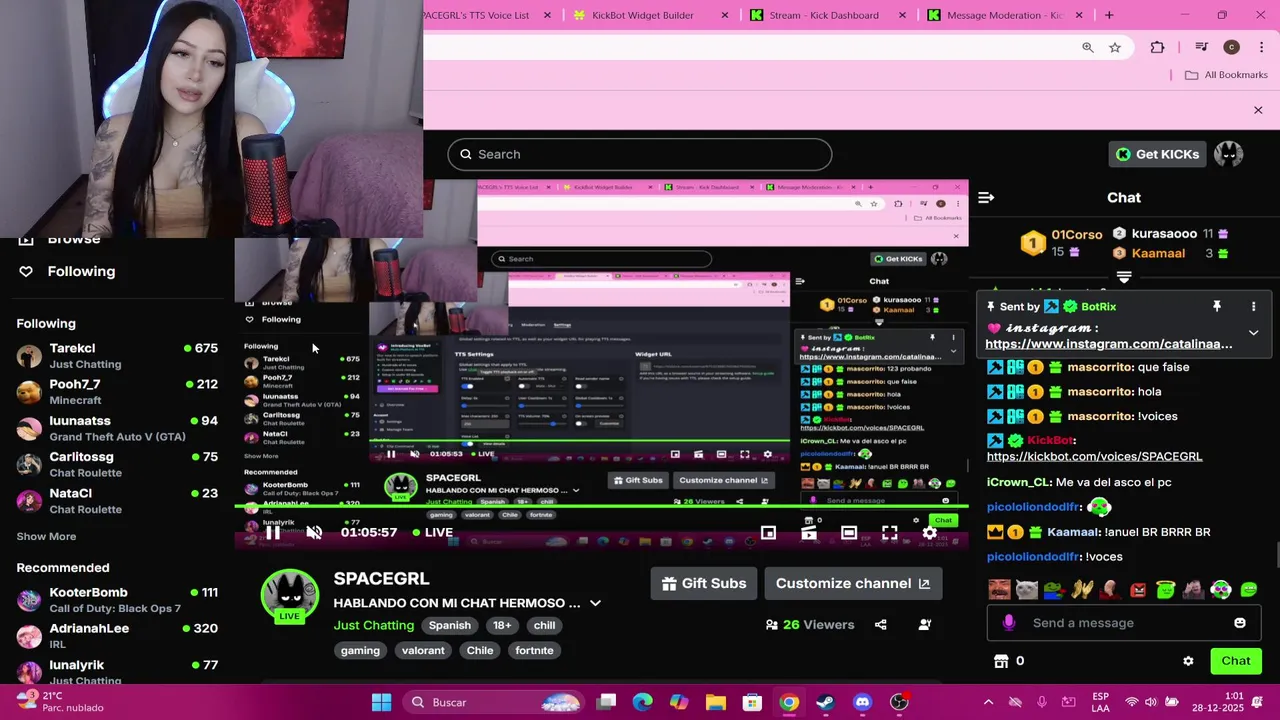This screenshot has height=720, width=1280.
Task: Switch player to theater mode
Action: 849,533
